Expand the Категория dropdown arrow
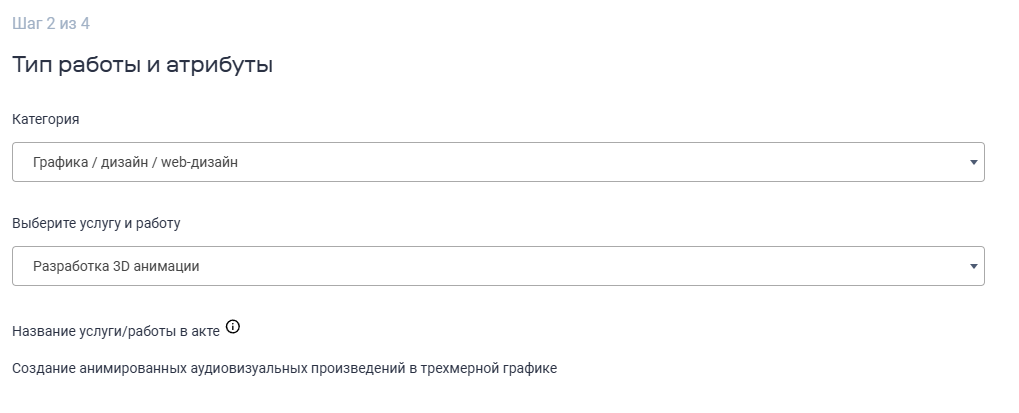 pyautogui.click(x=973, y=162)
